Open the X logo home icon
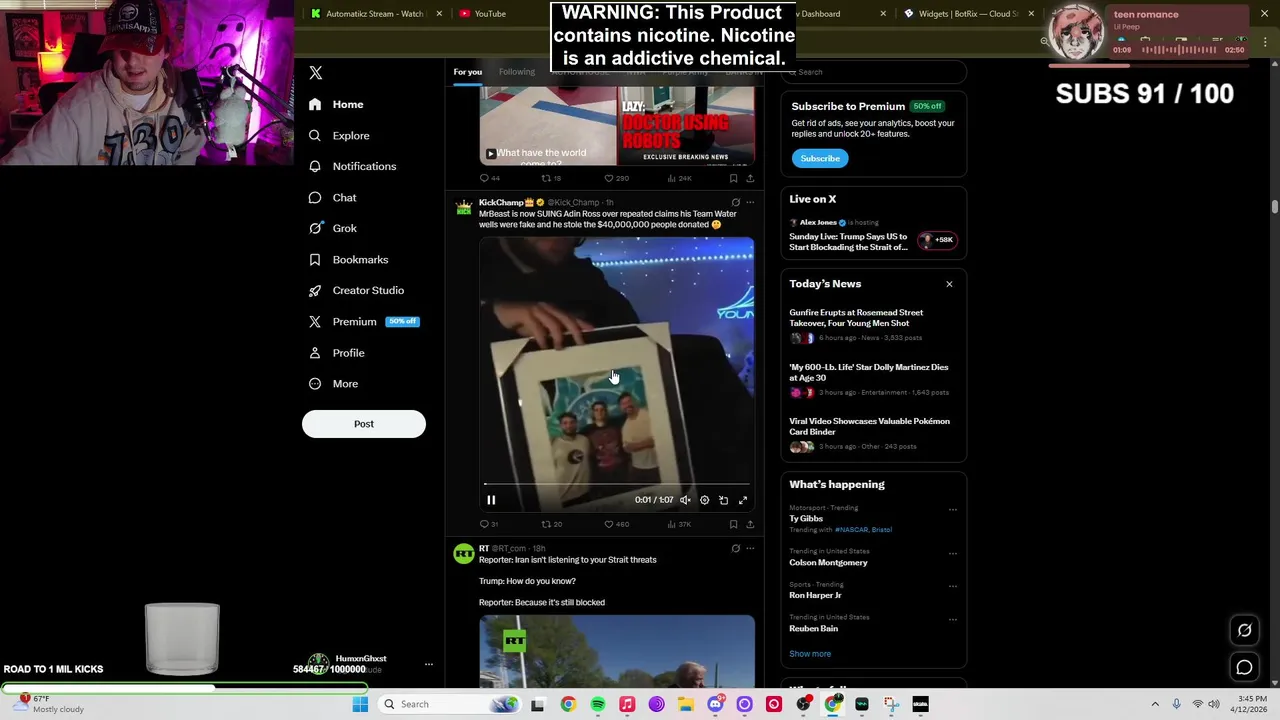 [x=316, y=73]
